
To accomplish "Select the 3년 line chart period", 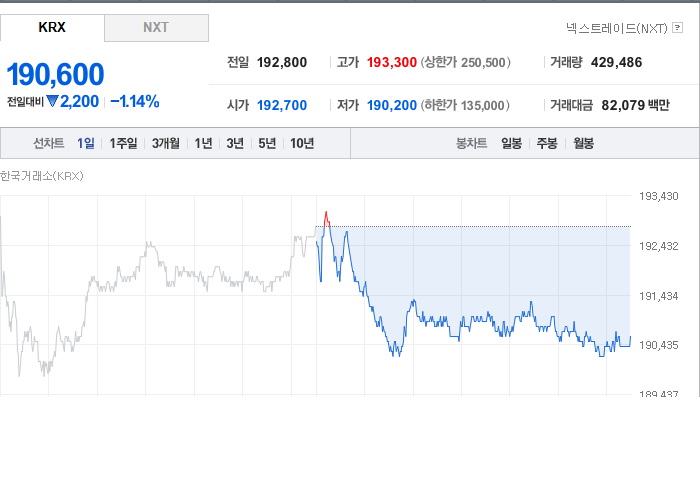I will click(235, 143).
